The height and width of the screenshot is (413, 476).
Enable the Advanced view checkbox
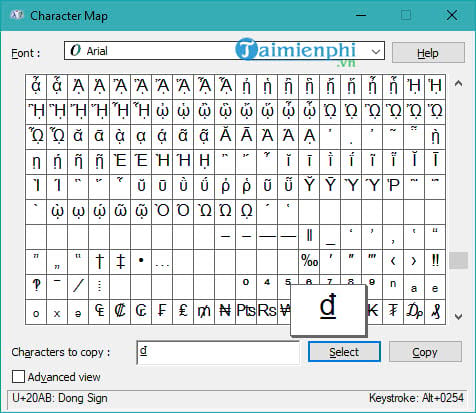18,377
